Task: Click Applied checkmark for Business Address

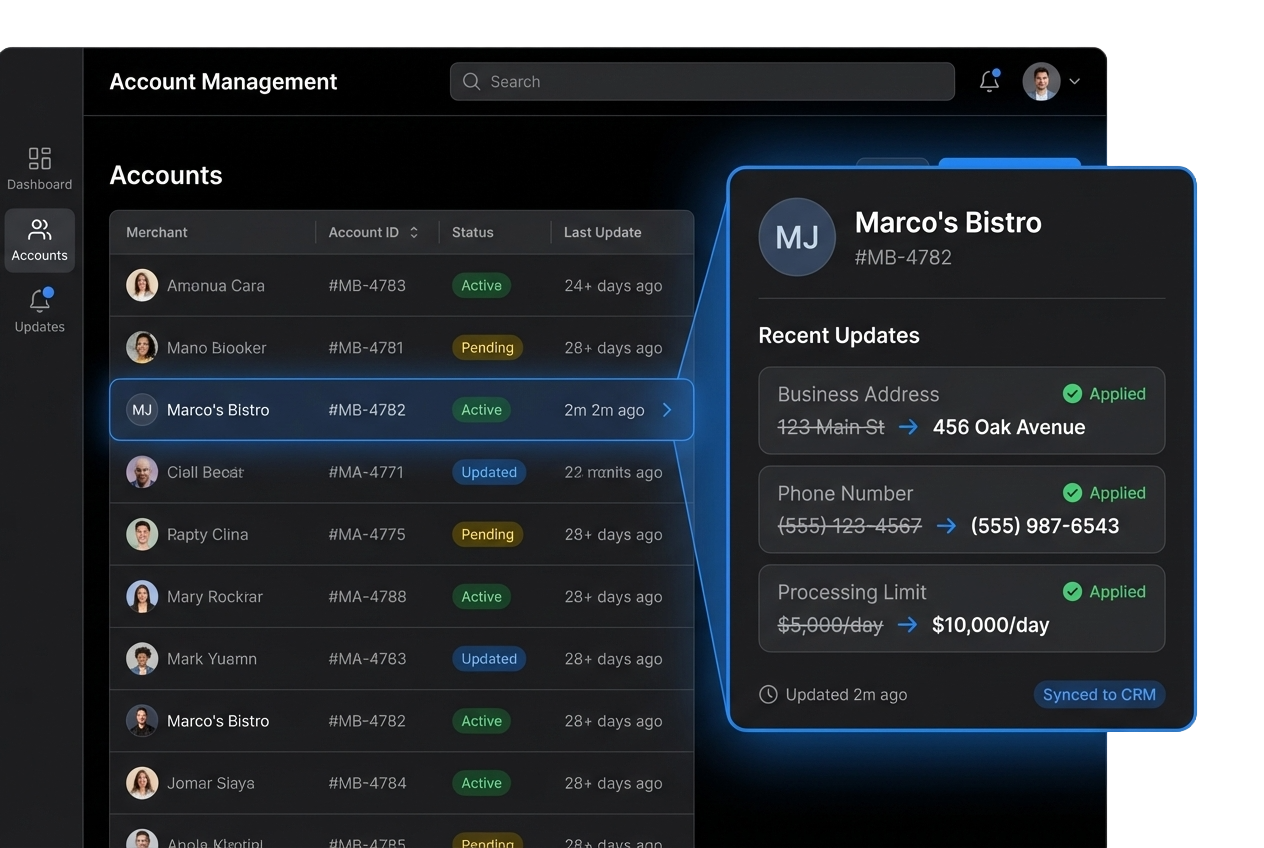Action: click(x=1072, y=394)
